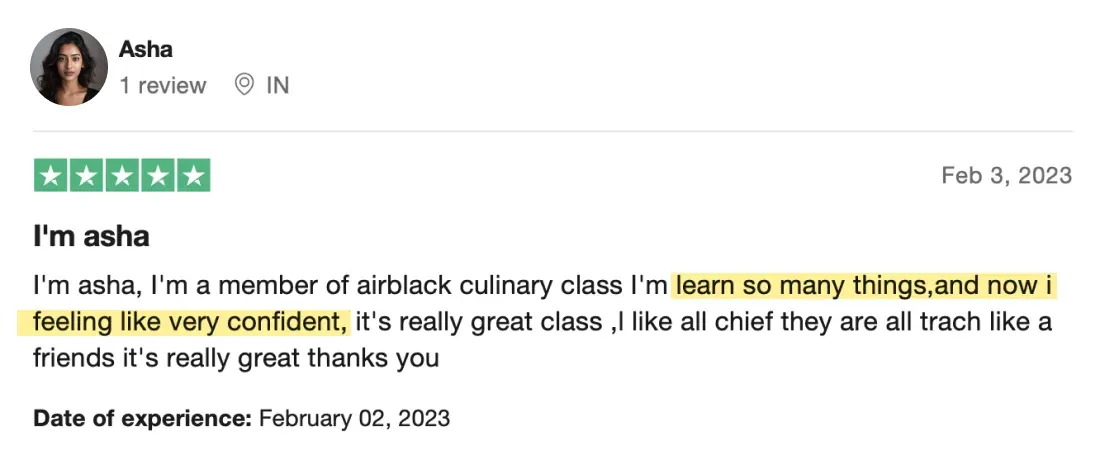Click the 'February 02, 2023' experience date
The image size is (1100, 458).
point(354,419)
